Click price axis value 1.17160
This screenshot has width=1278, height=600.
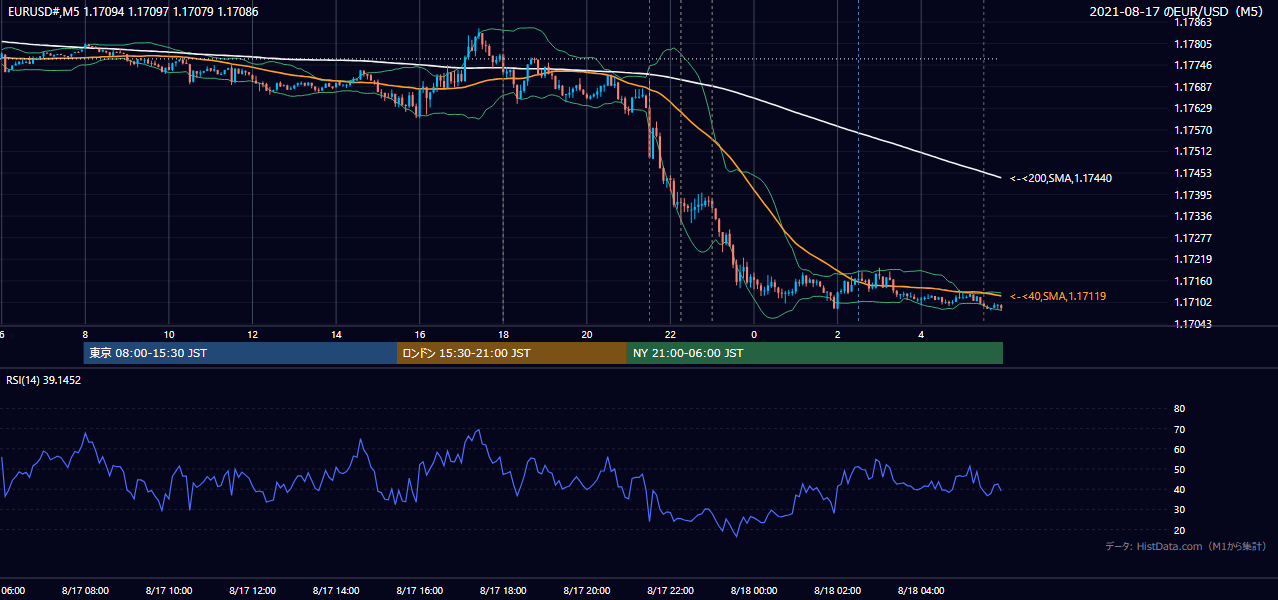[1192, 281]
